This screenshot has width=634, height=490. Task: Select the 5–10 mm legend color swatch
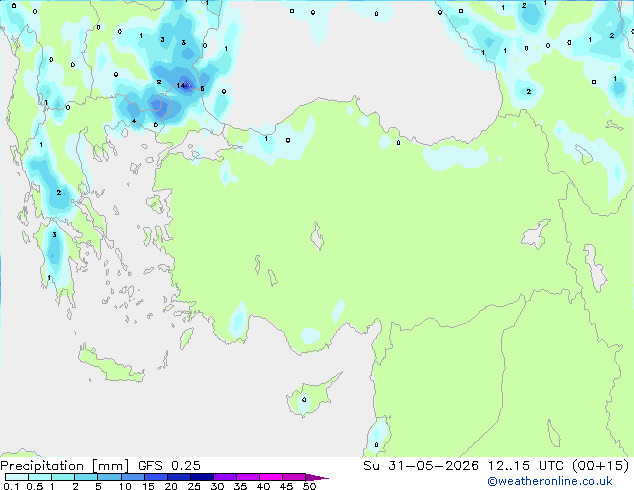tap(110, 477)
